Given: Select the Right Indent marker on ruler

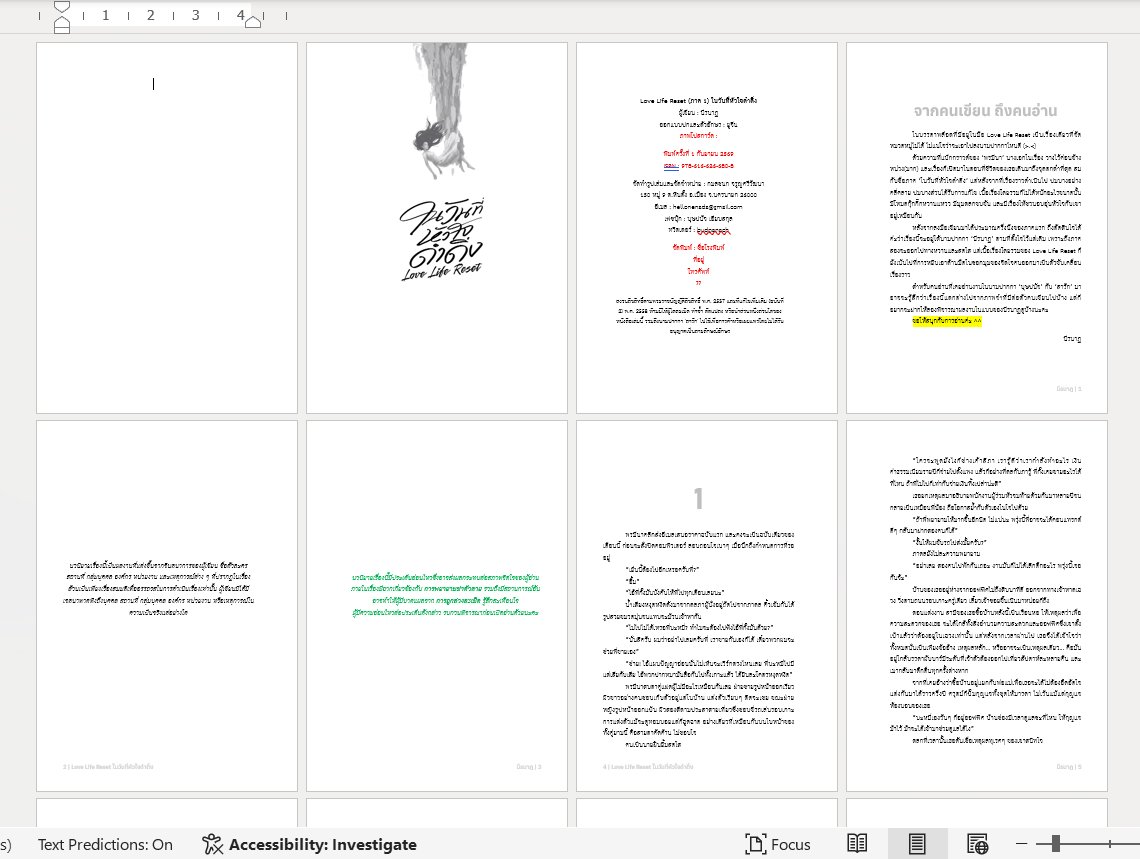Looking at the screenshot, I should tap(252, 22).
